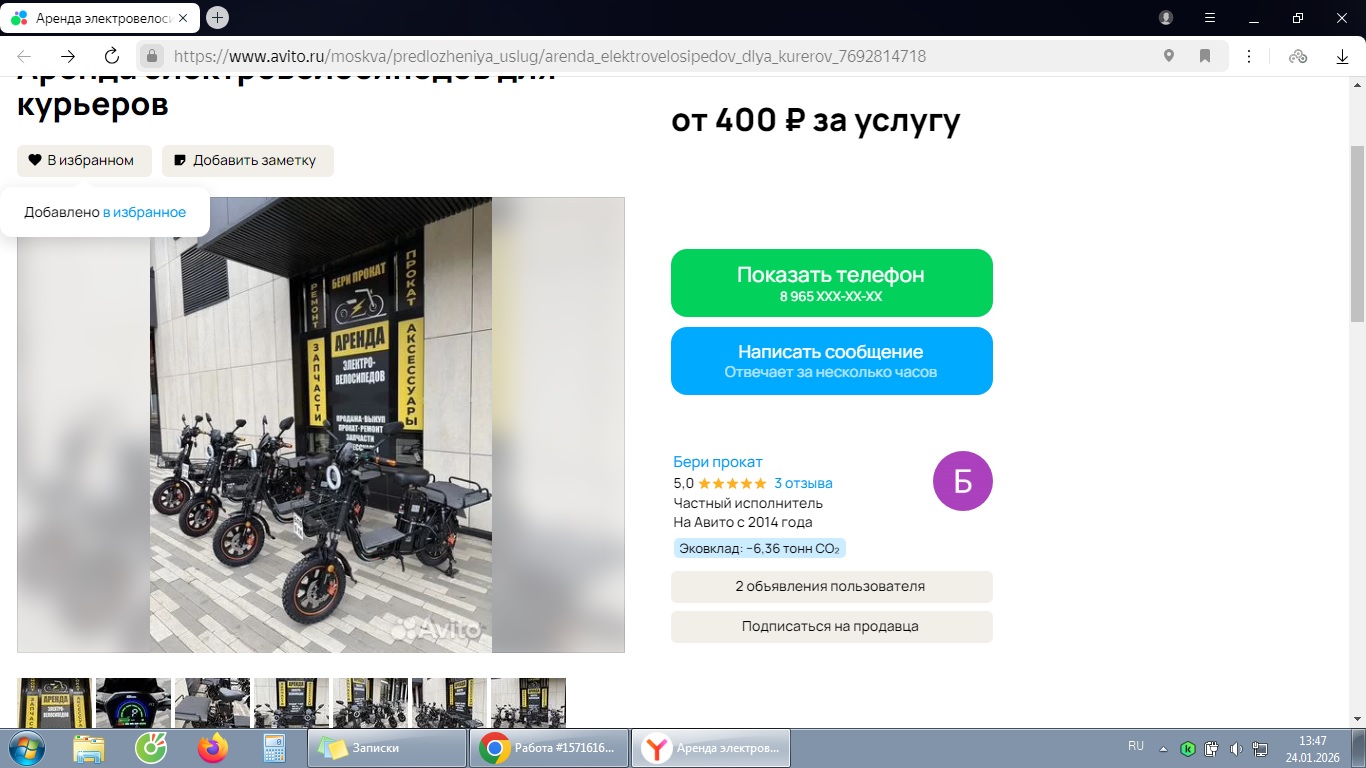Open the browser downloads panel
The image size is (1366, 768).
[x=1343, y=56]
